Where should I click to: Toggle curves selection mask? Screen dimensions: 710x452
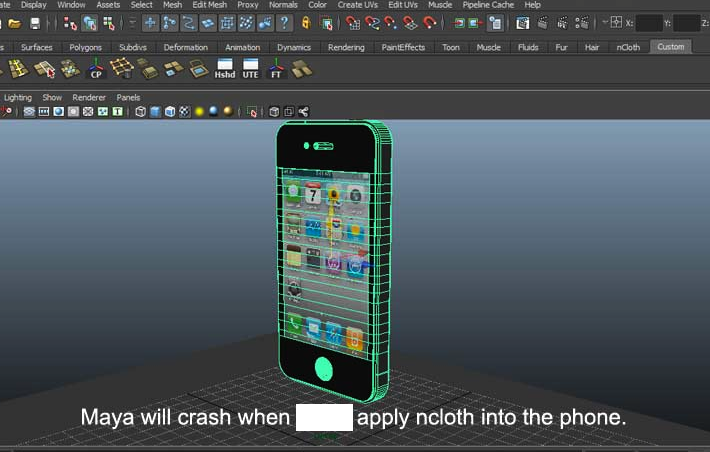tap(189, 23)
